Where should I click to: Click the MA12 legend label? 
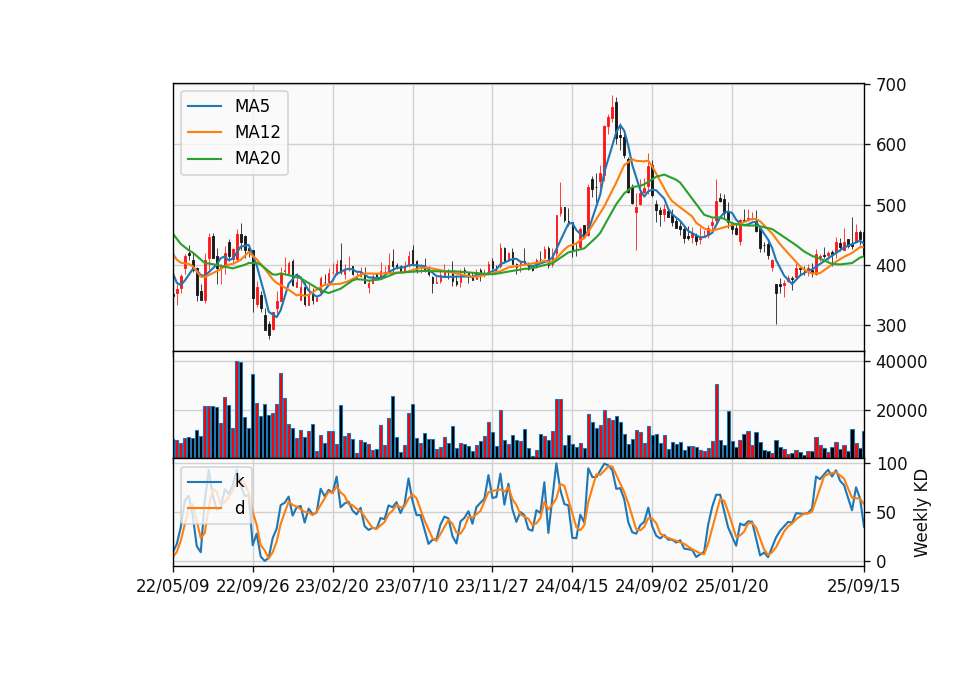click(x=257, y=132)
